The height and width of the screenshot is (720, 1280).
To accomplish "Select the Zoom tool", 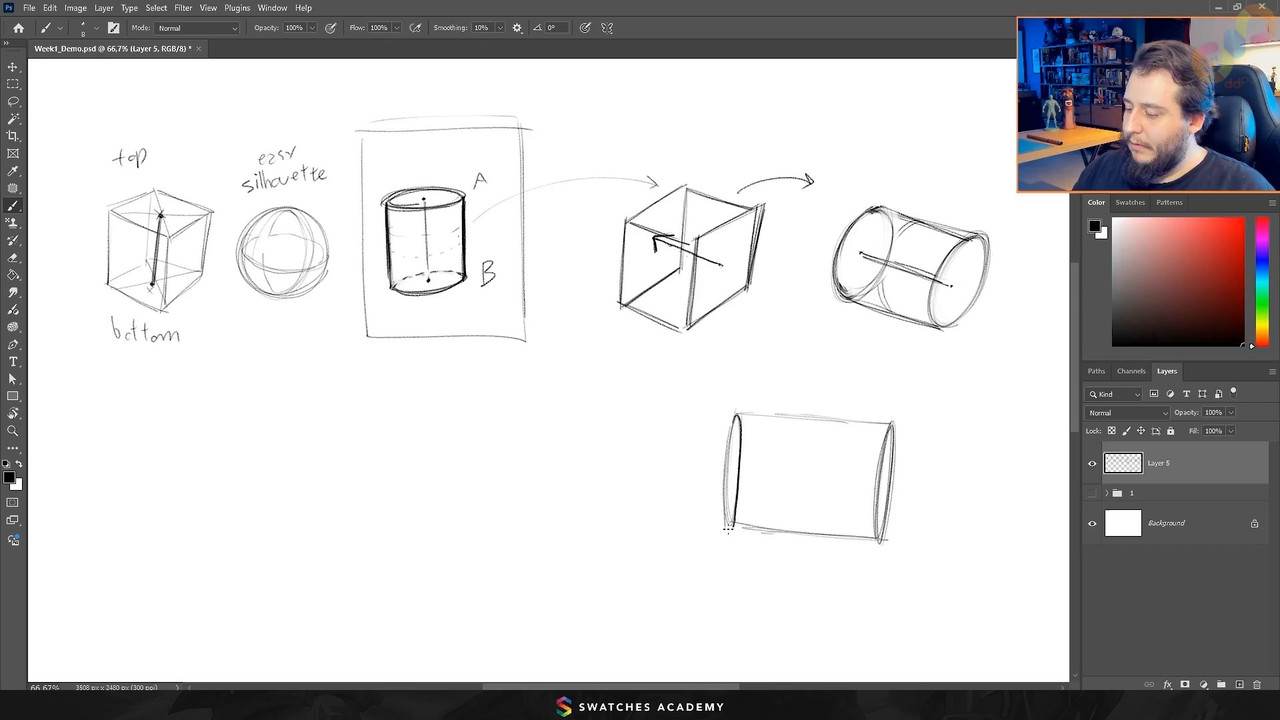I will [x=13, y=431].
